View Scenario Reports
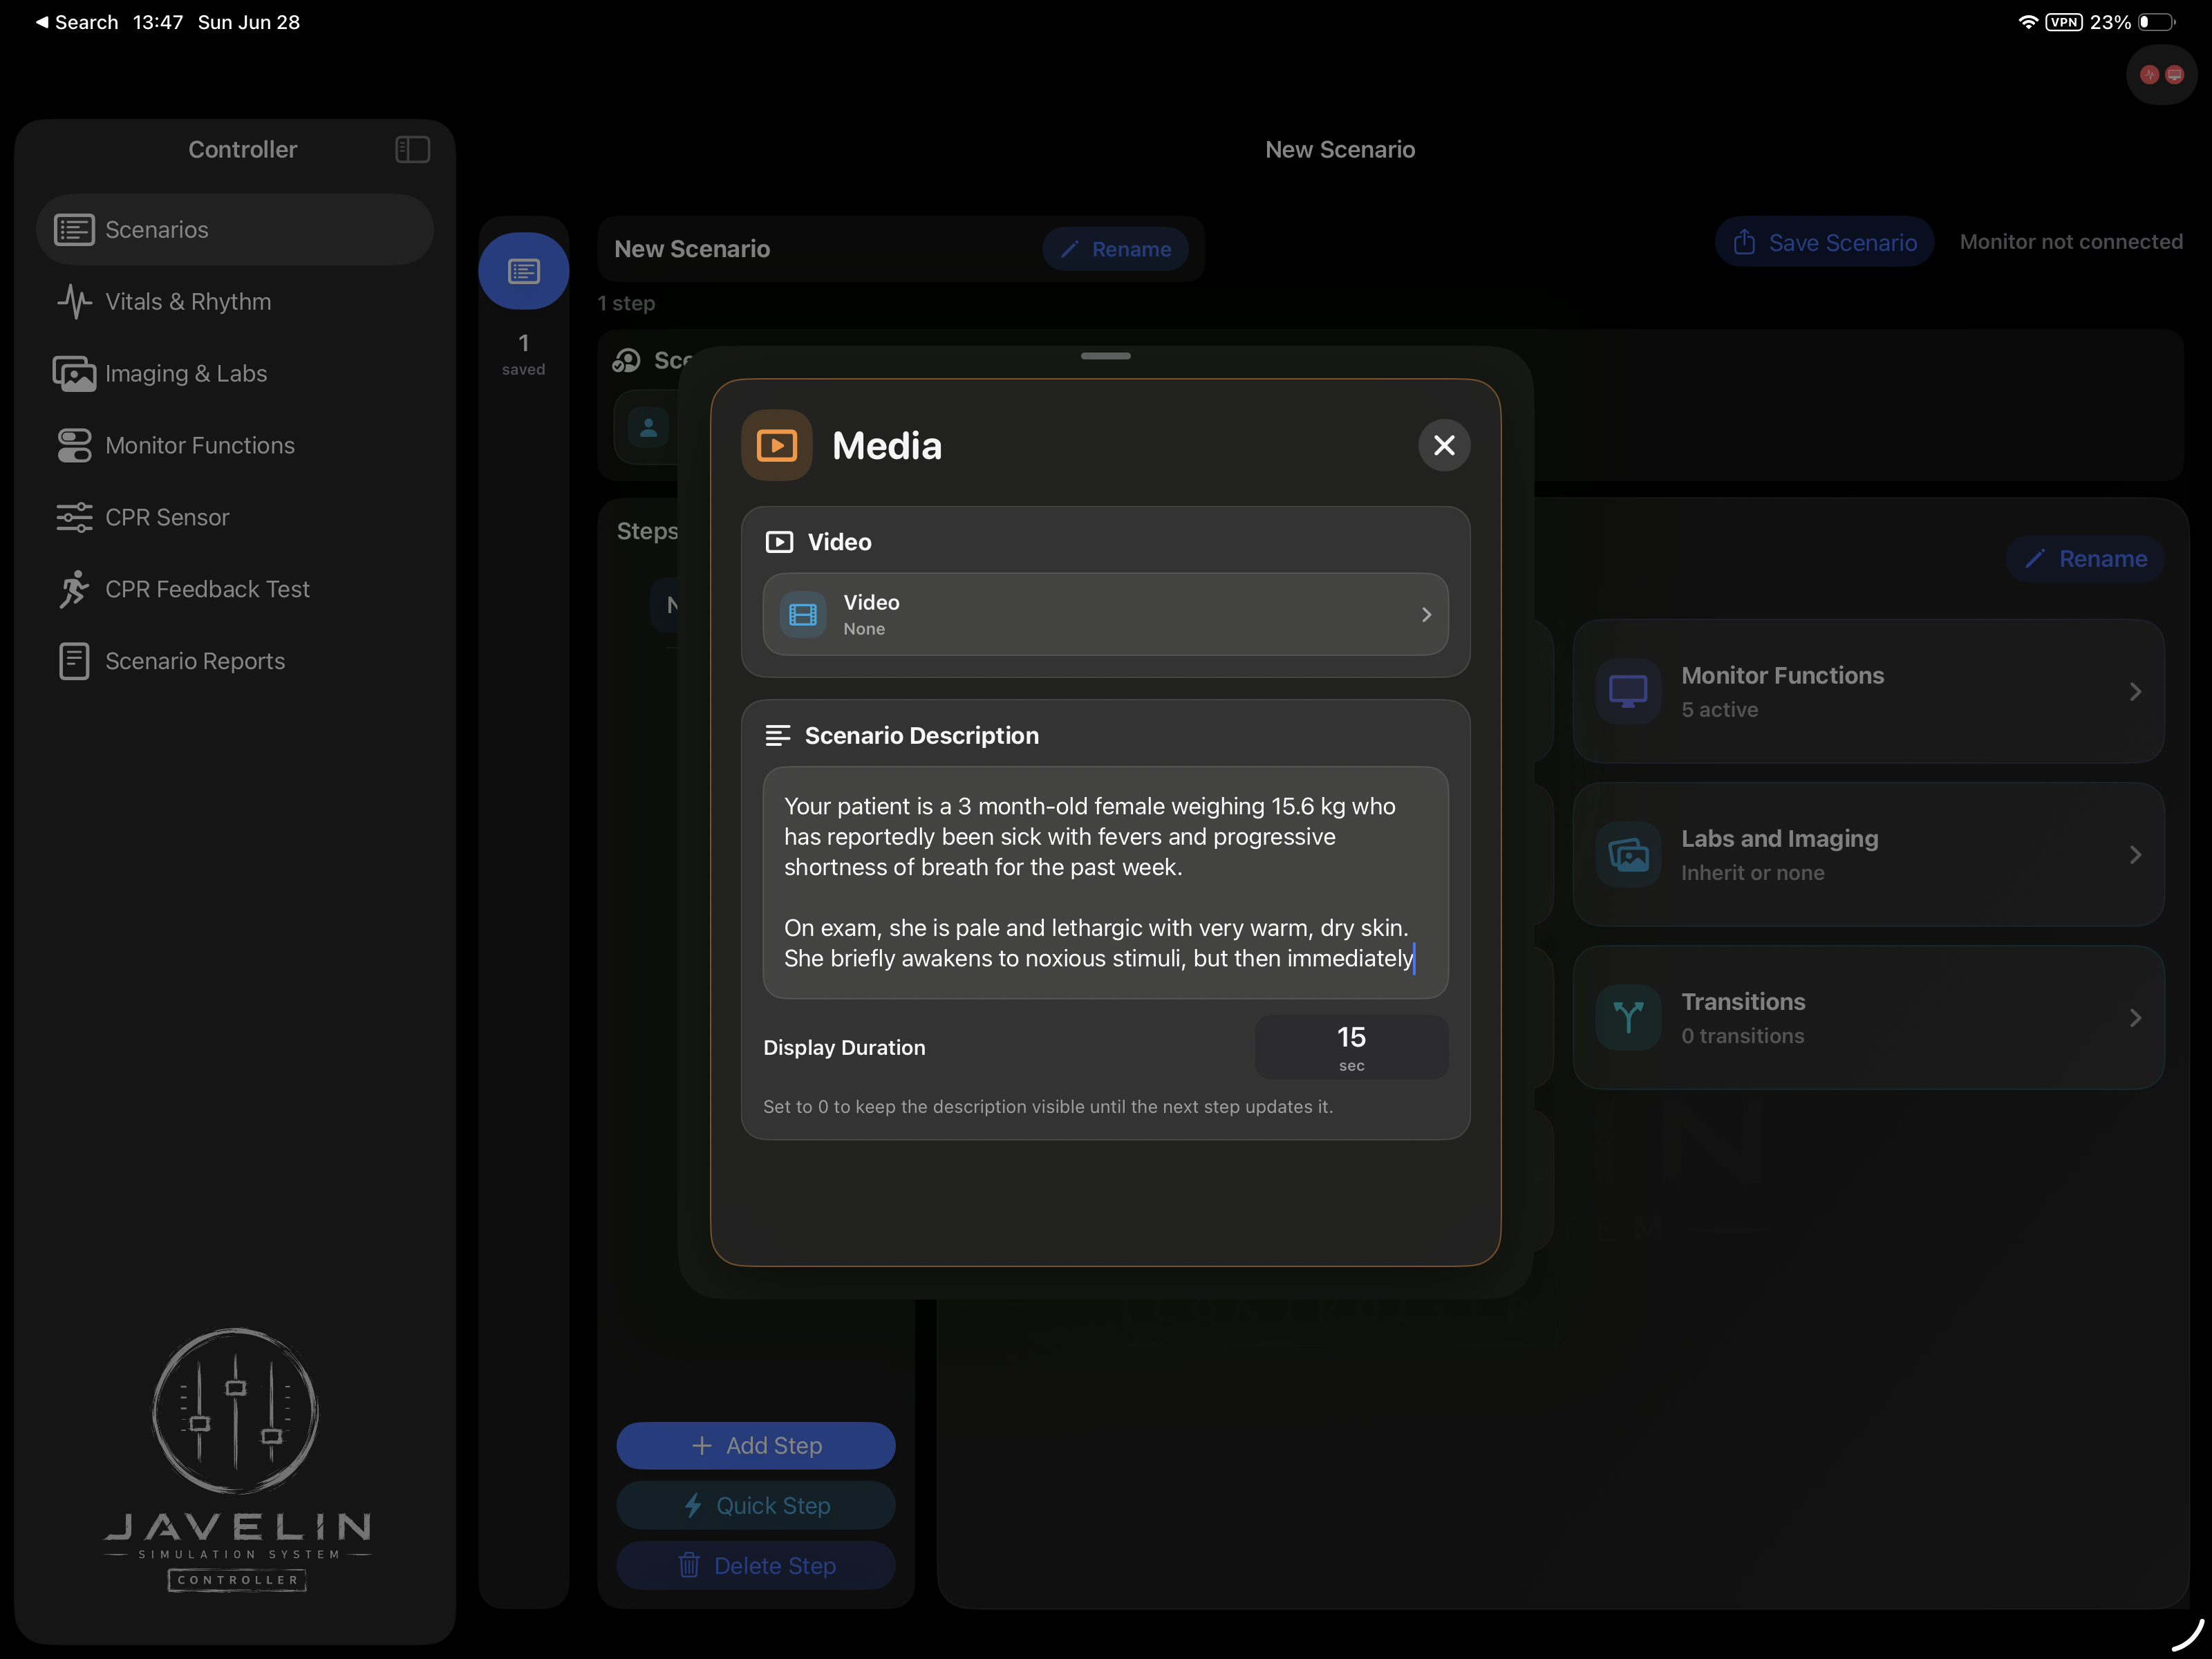Viewport: 2212px width, 1659px height. click(235, 661)
